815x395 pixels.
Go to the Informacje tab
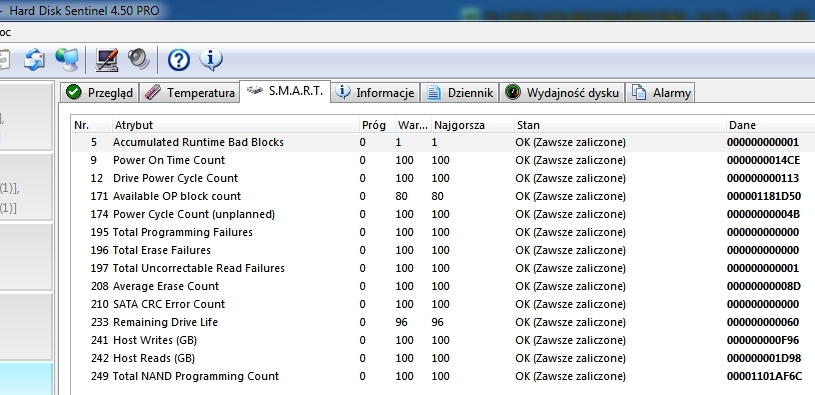click(x=376, y=93)
